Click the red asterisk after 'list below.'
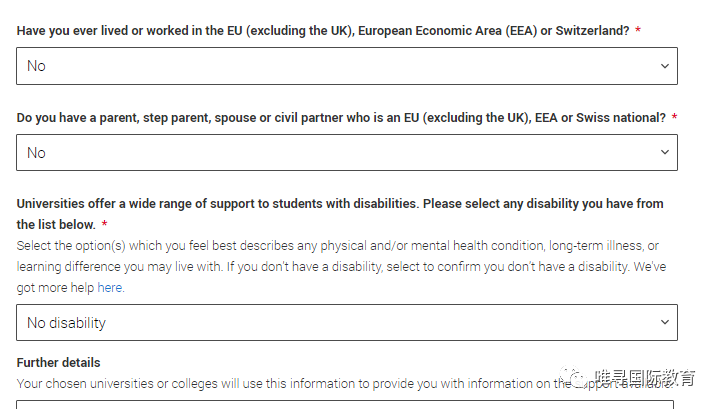The height and width of the screenshot is (409, 718). (105, 225)
